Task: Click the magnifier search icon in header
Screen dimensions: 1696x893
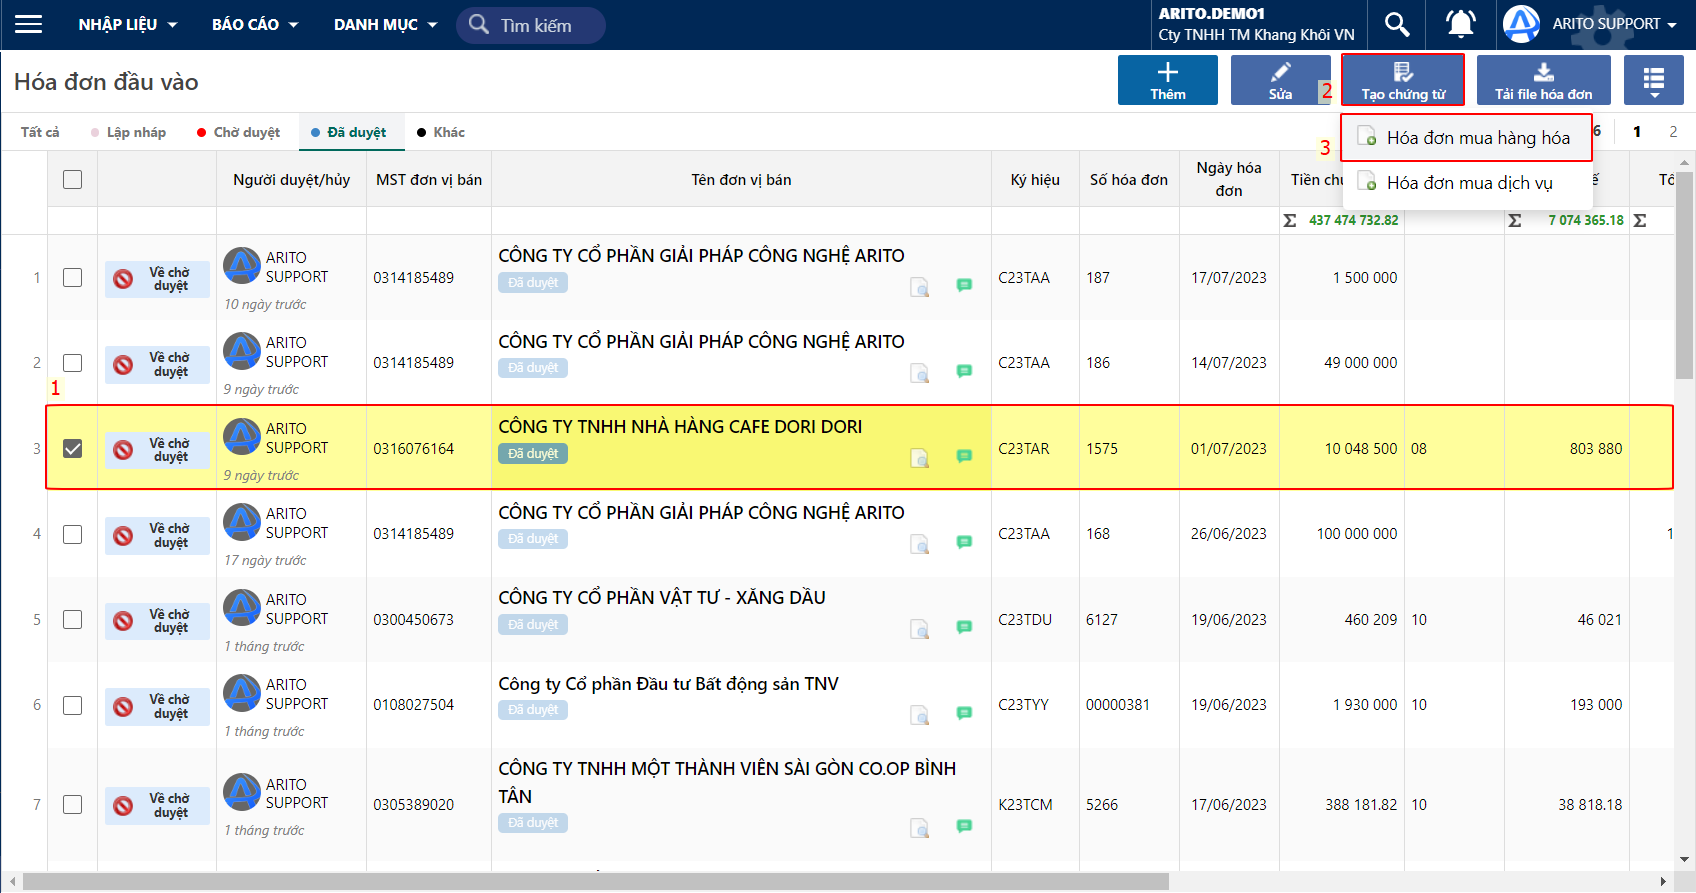Action: click(1397, 24)
